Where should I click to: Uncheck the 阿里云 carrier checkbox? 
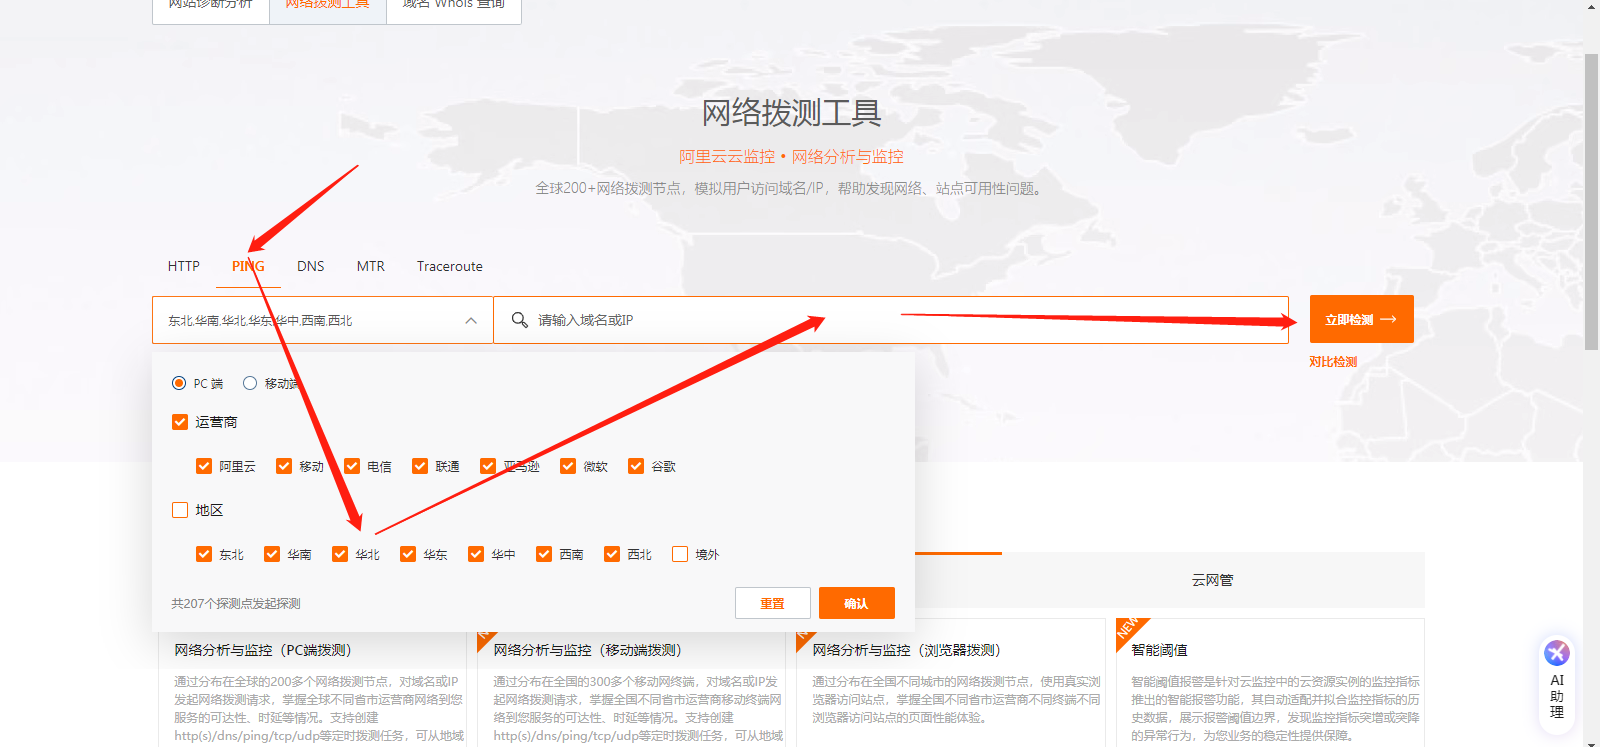204,466
